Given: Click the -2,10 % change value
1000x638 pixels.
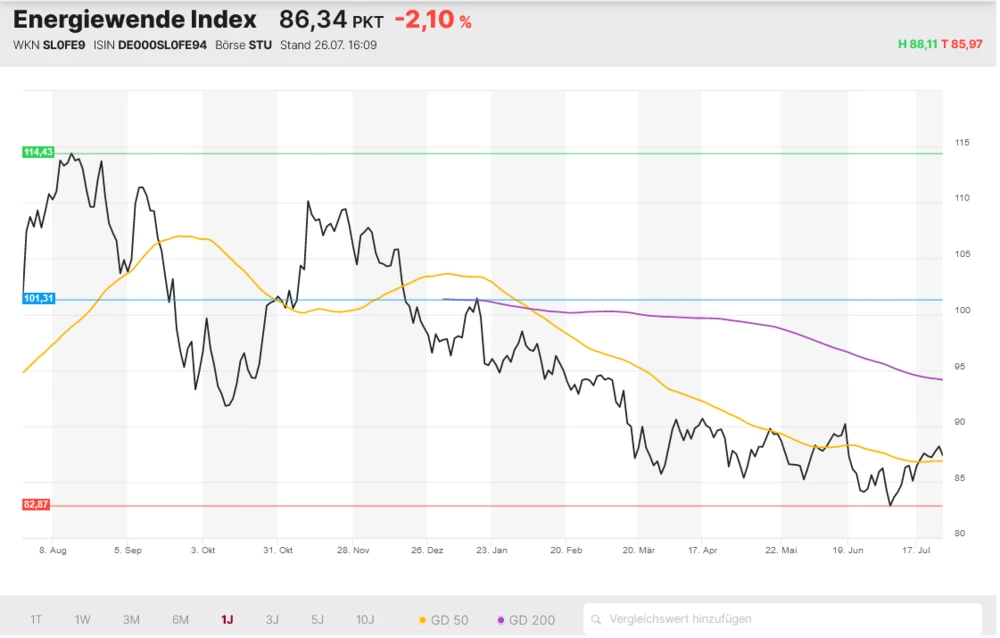Looking at the screenshot, I should click(x=432, y=20).
